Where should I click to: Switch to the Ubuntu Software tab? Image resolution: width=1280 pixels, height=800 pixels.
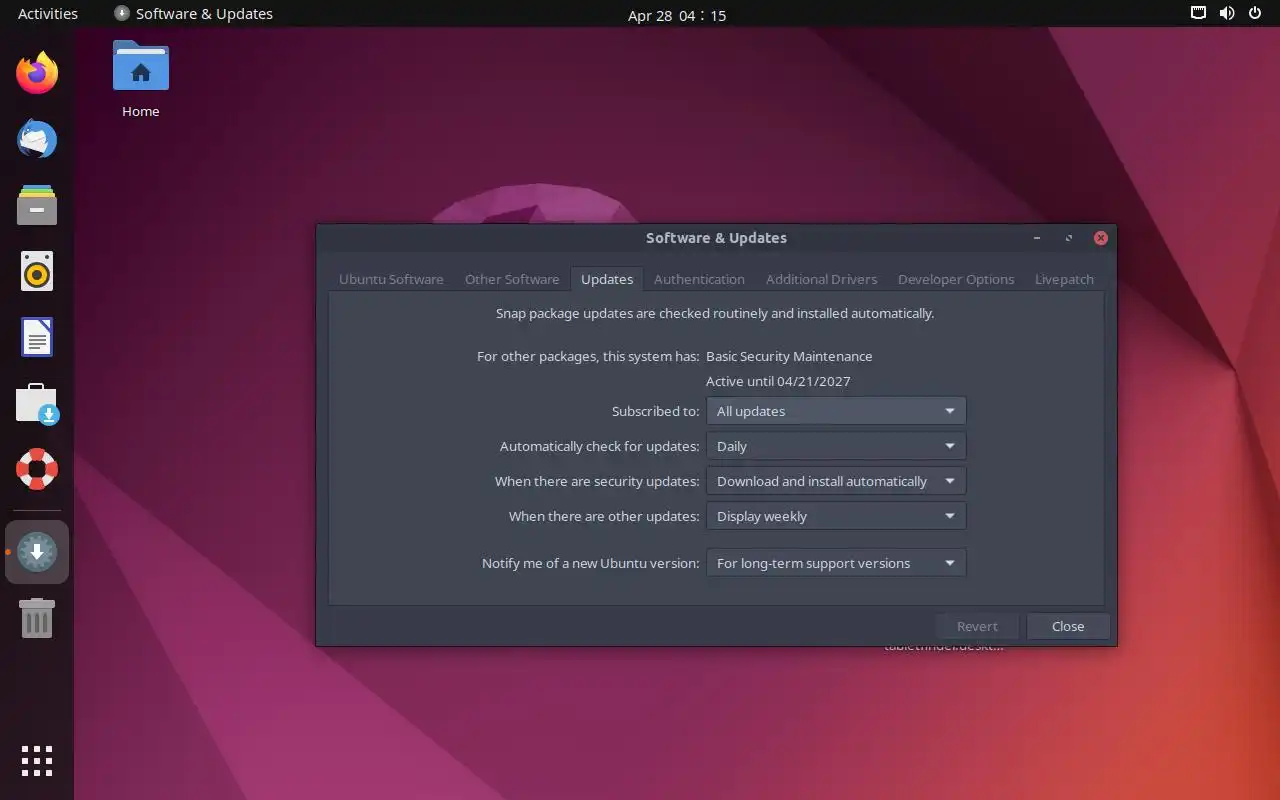pyautogui.click(x=391, y=279)
